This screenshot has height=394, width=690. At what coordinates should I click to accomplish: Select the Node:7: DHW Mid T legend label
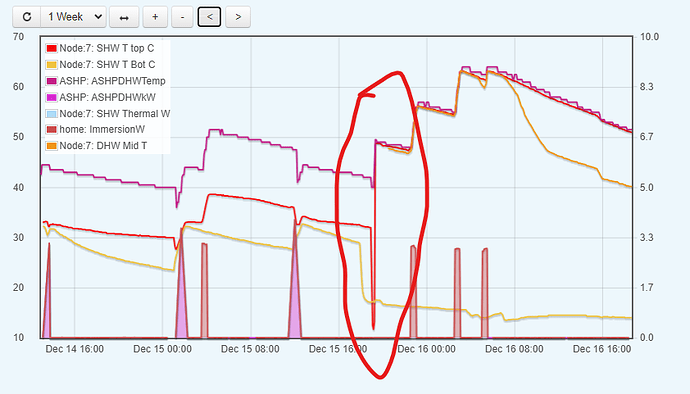point(103,146)
